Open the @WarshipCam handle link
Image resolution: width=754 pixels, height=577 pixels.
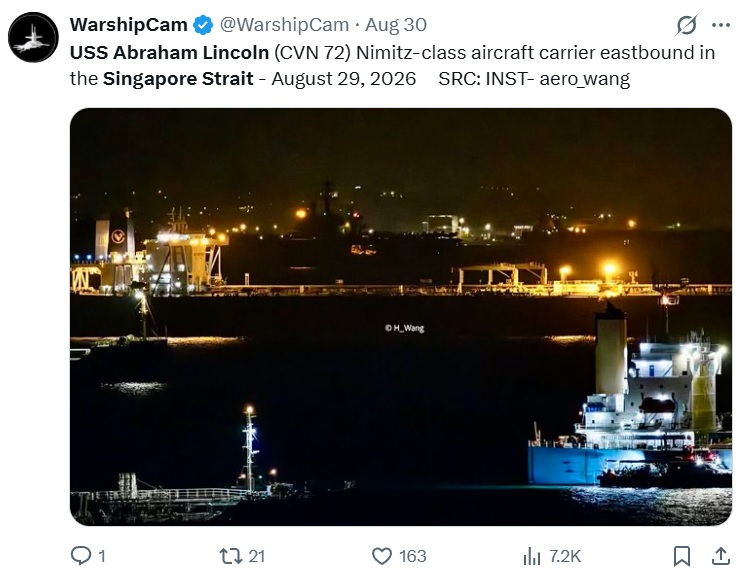pyautogui.click(x=284, y=25)
